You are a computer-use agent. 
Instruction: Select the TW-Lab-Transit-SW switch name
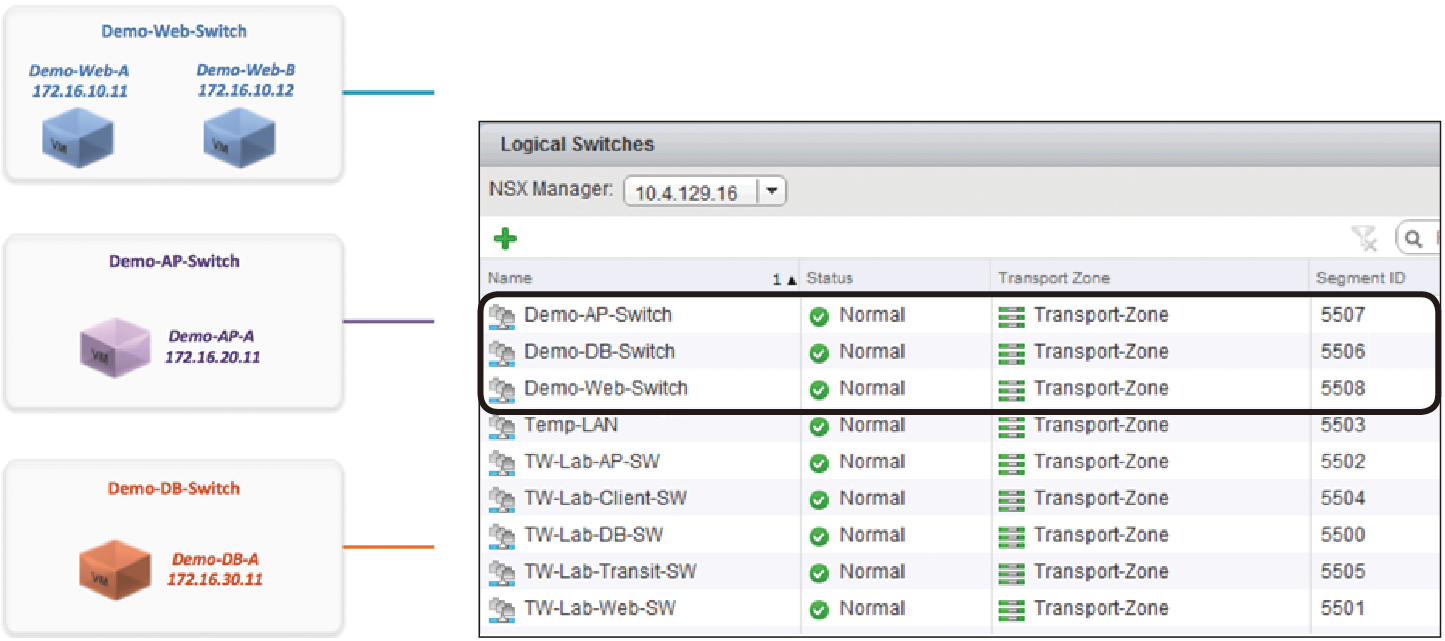[x=610, y=572]
